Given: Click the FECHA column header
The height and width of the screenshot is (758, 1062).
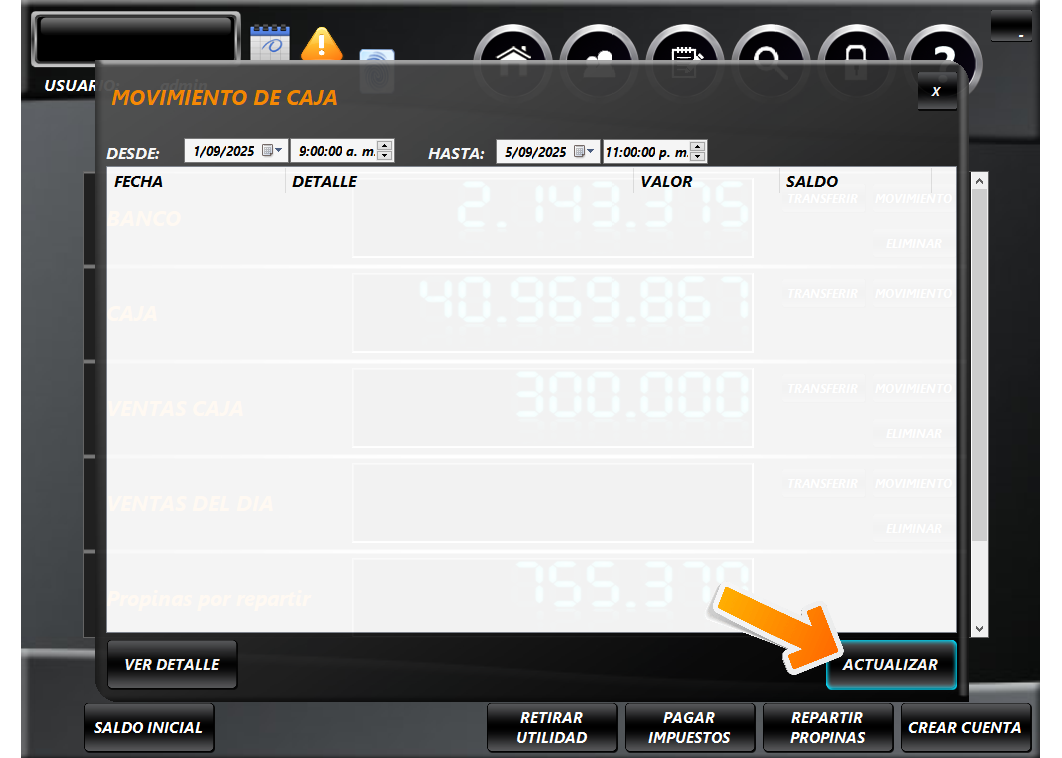Looking at the screenshot, I should pos(139,182).
